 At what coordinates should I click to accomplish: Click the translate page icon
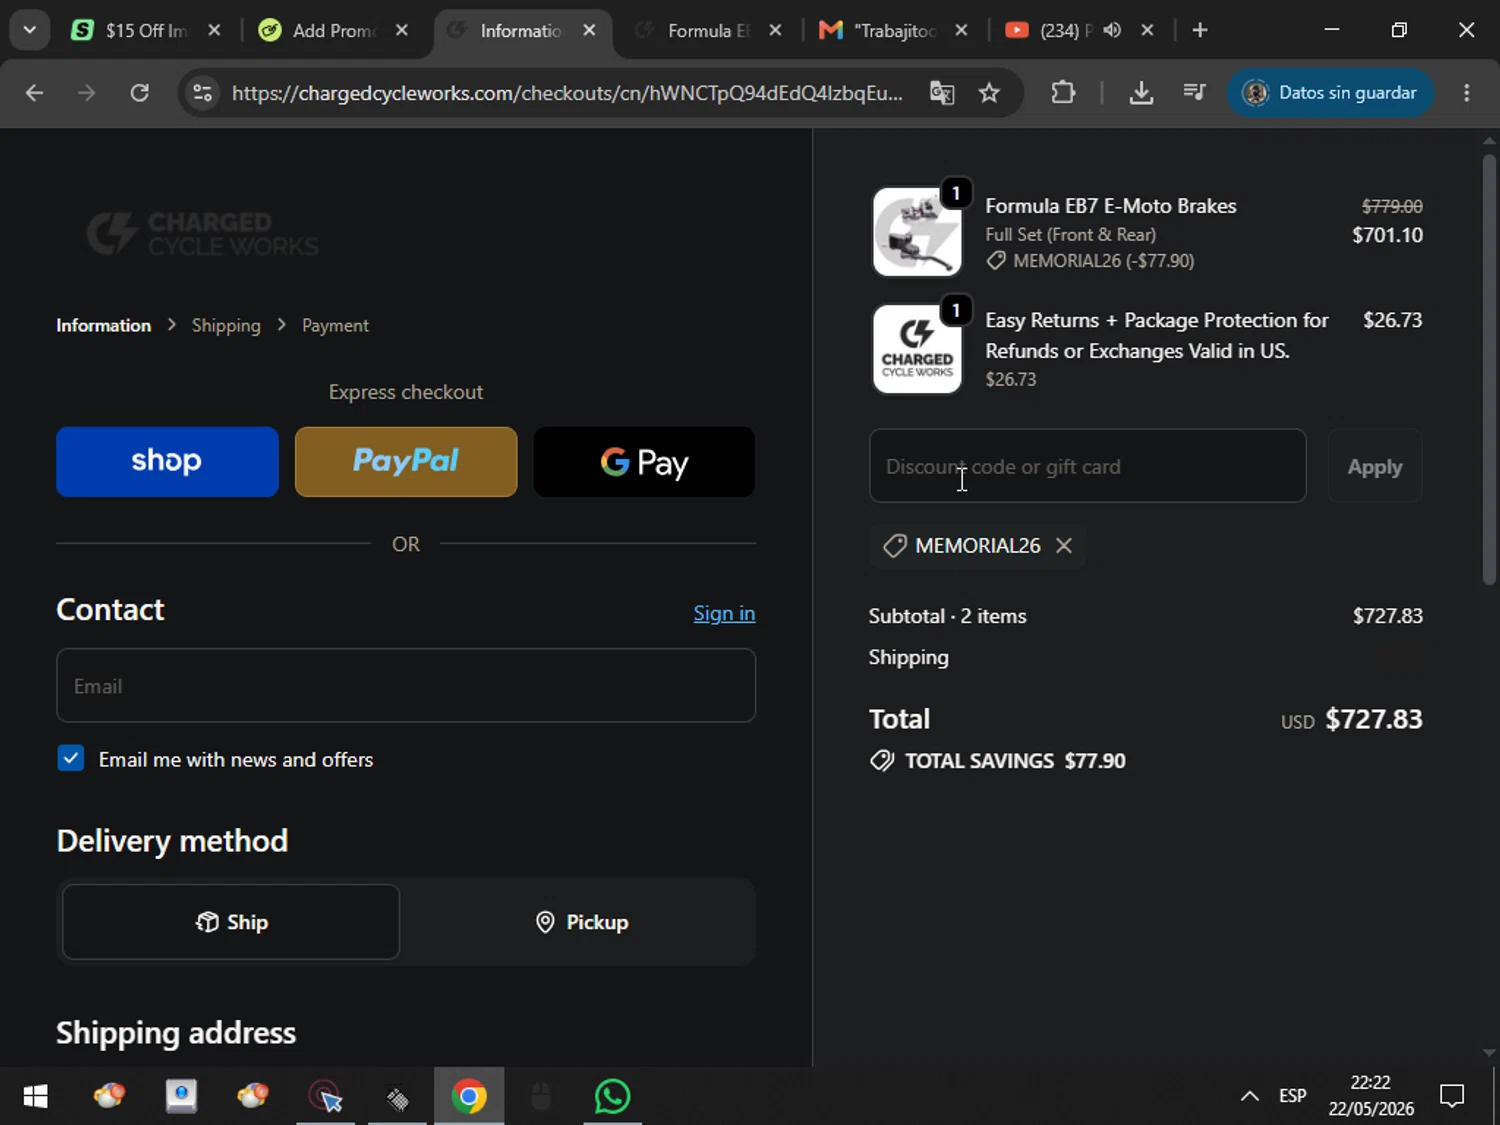(942, 93)
